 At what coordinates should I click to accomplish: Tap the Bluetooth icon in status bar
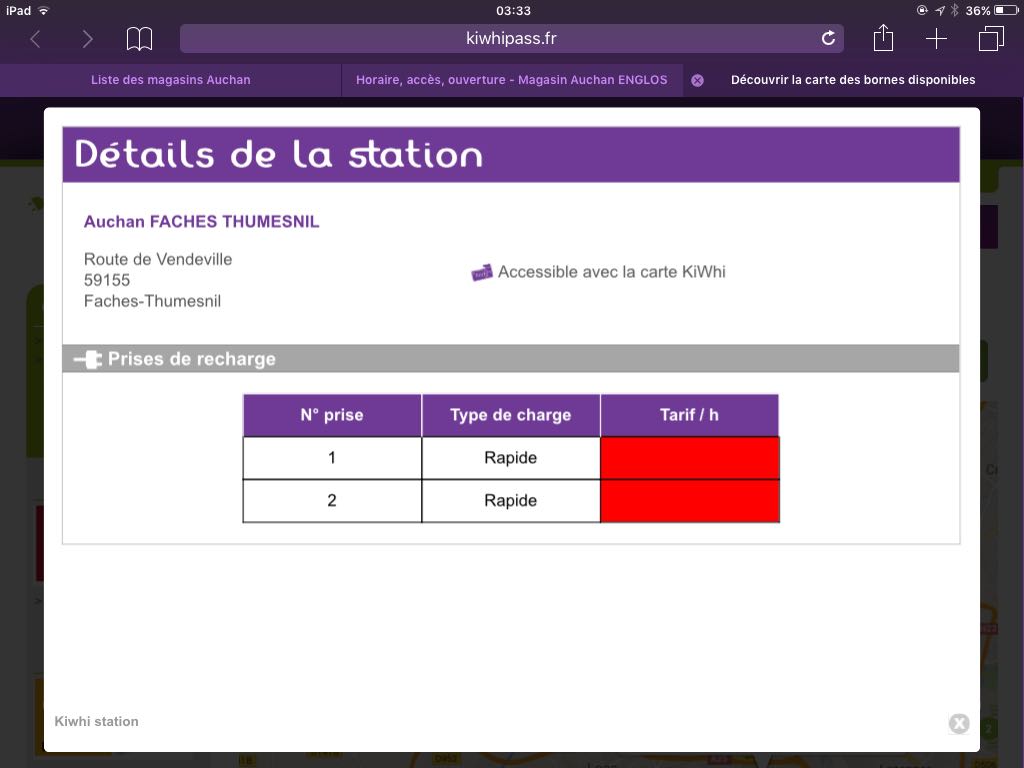pyautogui.click(x=954, y=10)
